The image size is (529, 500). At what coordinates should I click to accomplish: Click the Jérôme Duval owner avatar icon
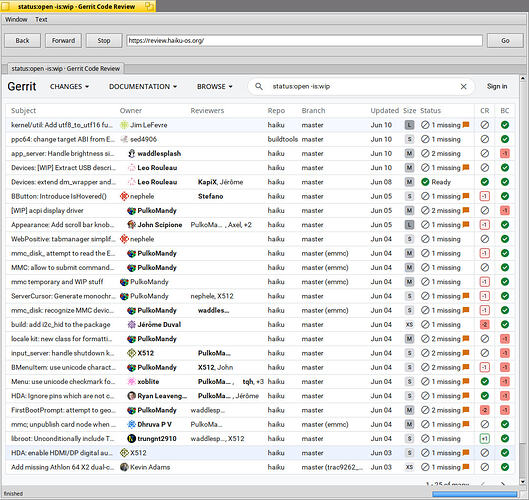(132, 325)
